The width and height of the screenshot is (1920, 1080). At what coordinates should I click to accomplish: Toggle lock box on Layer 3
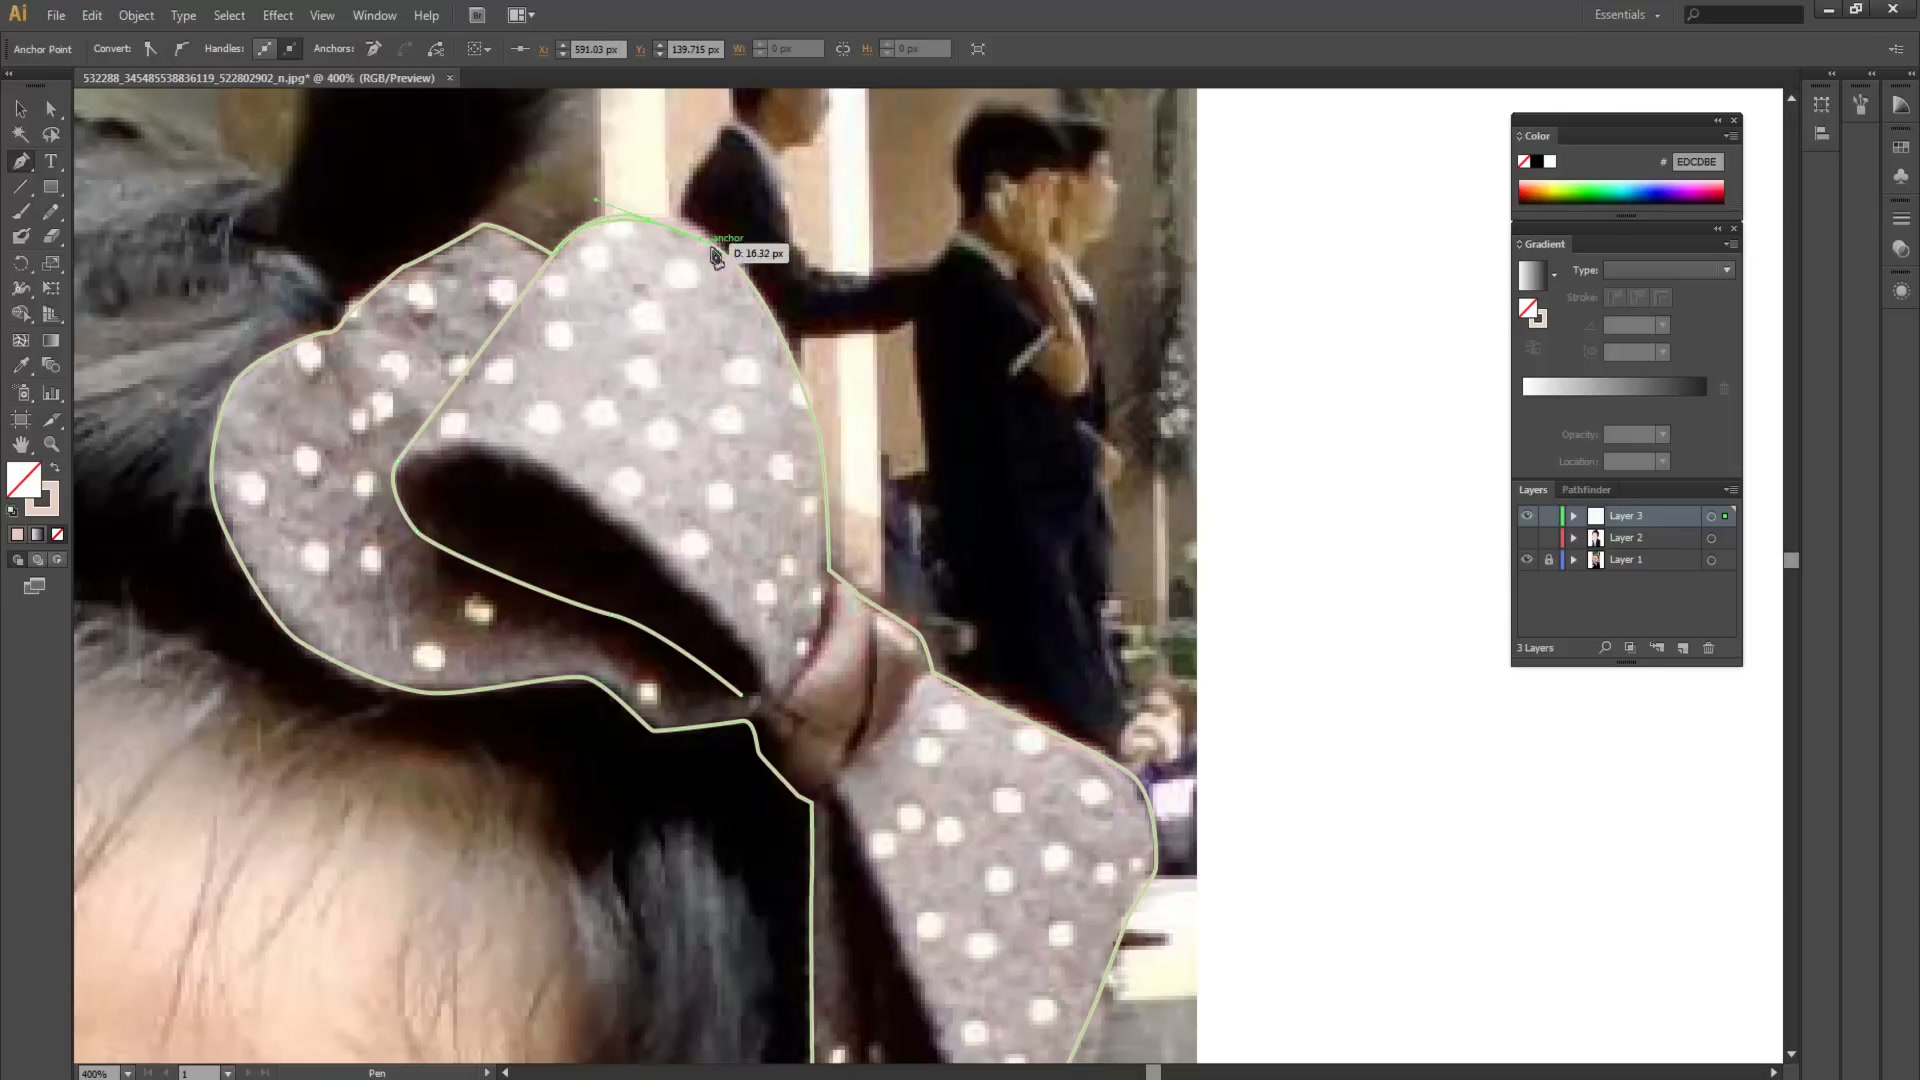click(x=1549, y=516)
